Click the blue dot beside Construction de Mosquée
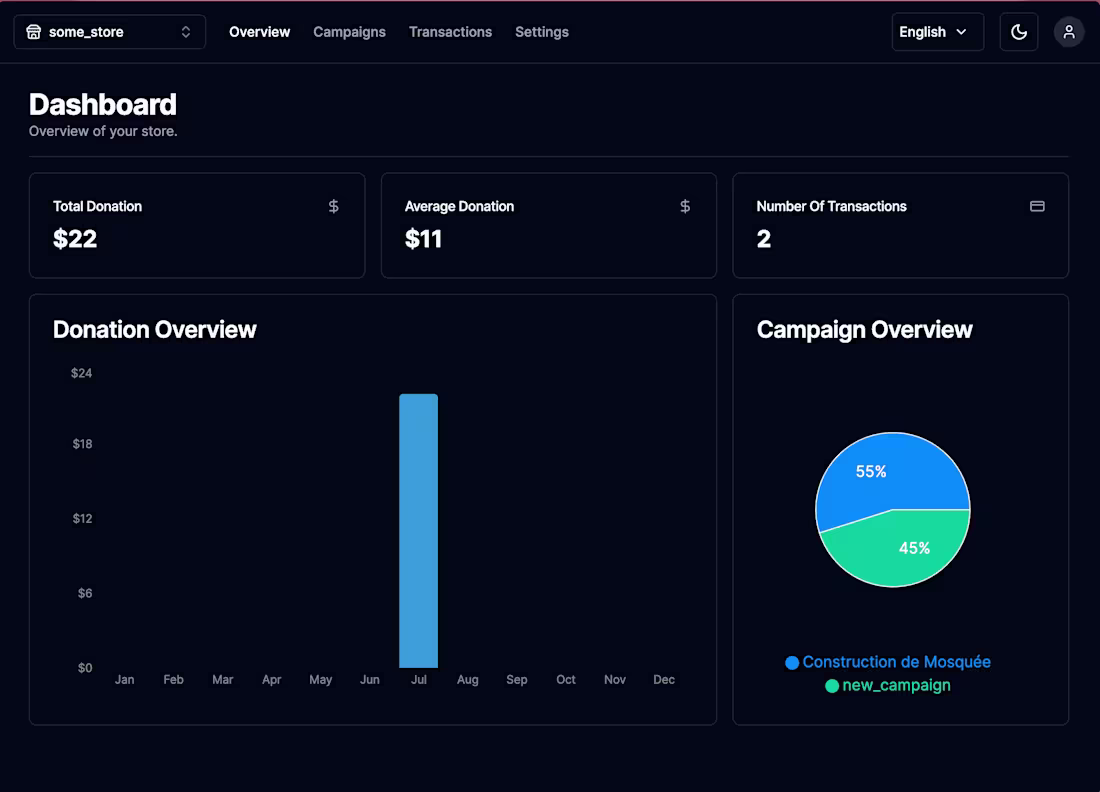 coord(790,662)
